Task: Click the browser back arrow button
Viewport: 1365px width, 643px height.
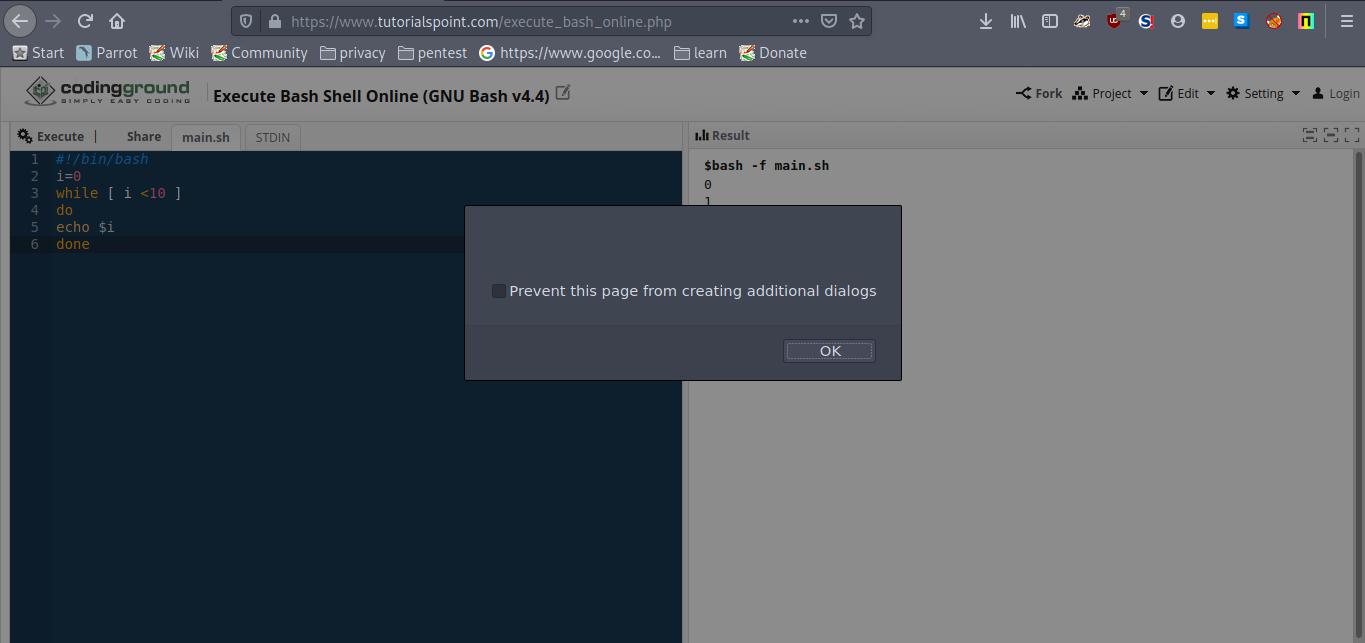Action: click(x=20, y=20)
